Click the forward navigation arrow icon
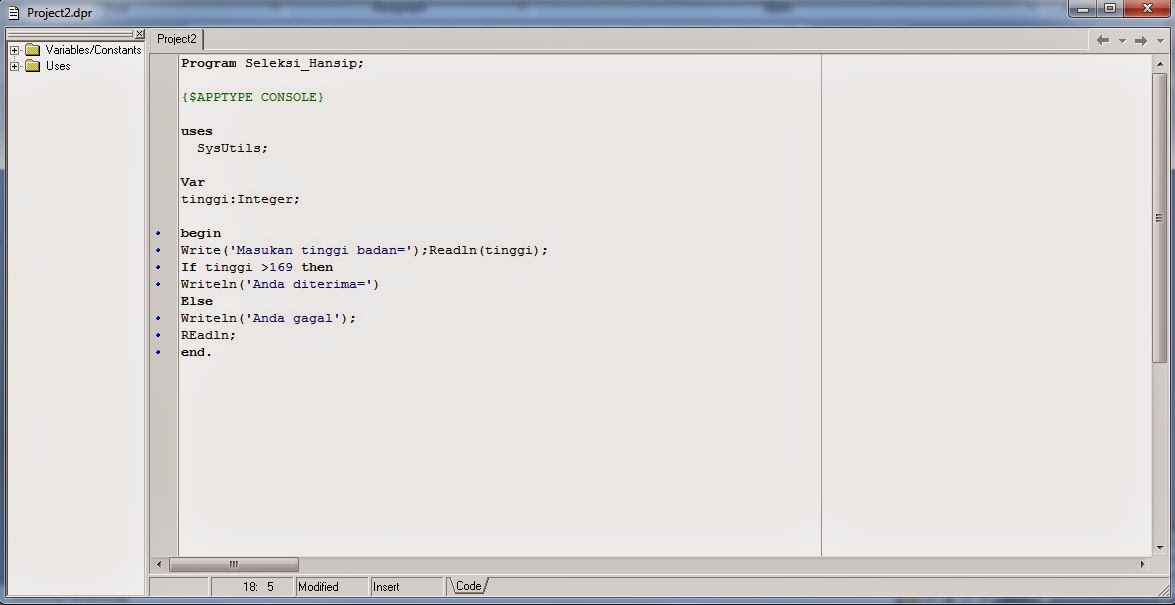 point(1138,40)
